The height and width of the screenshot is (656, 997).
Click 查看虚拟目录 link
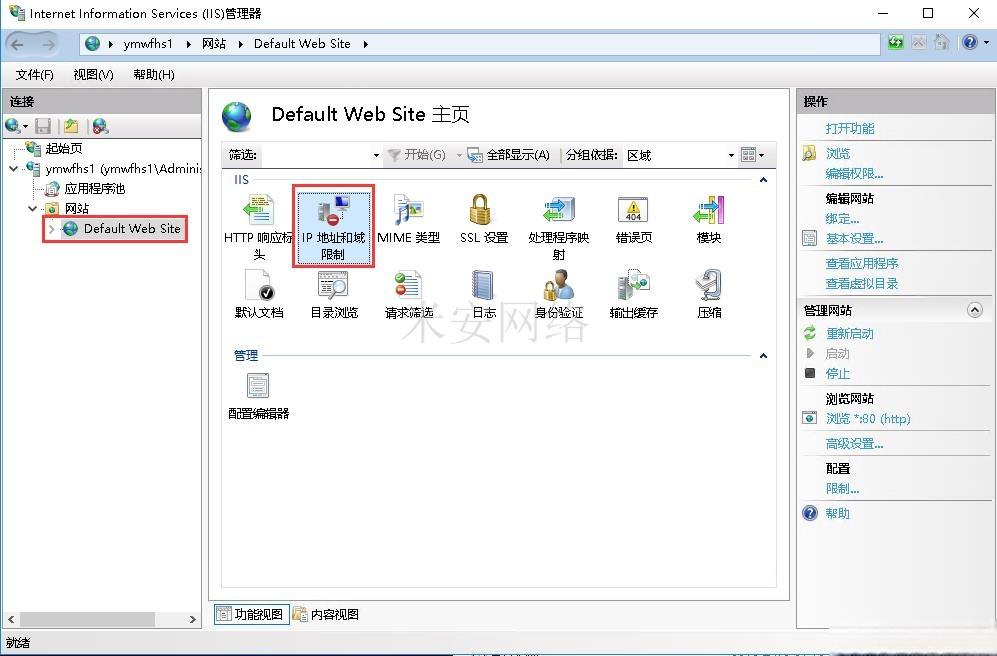(x=862, y=284)
